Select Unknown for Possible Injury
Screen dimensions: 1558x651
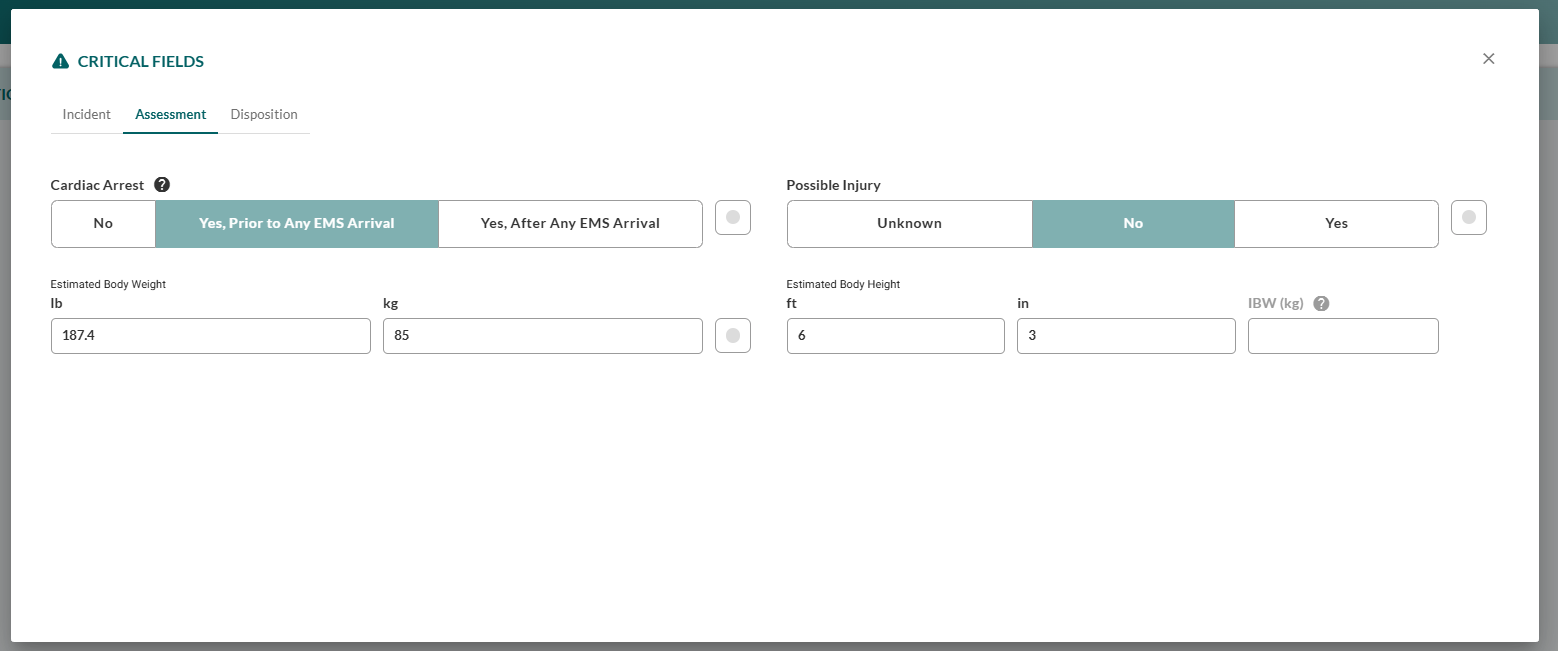pyautogui.click(x=909, y=223)
